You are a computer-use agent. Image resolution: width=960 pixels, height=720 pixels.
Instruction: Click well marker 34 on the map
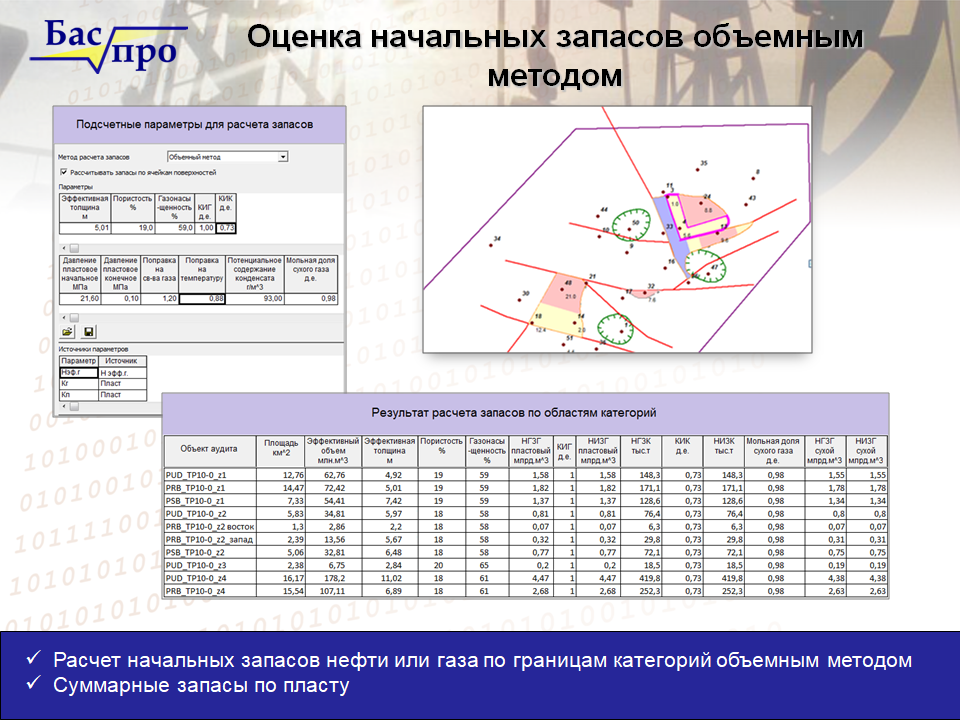pyautogui.click(x=491, y=245)
